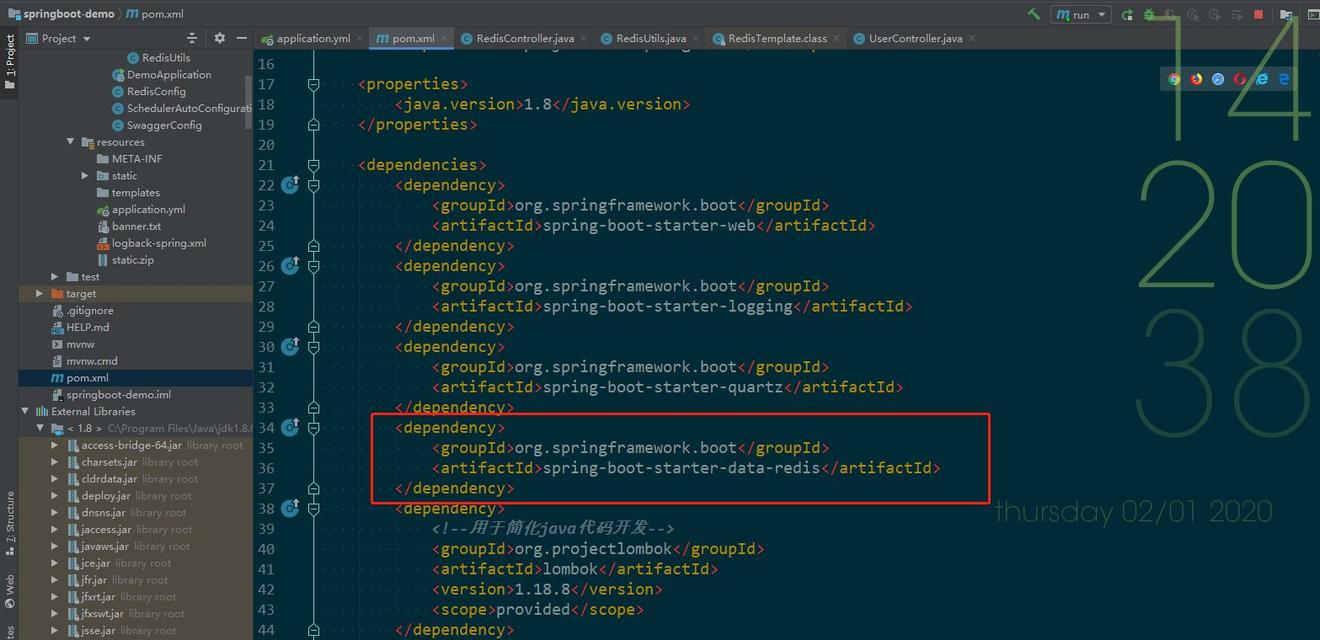The width and height of the screenshot is (1320, 640).
Task: Click the gutter marker on line 34
Action: [290, 427]
